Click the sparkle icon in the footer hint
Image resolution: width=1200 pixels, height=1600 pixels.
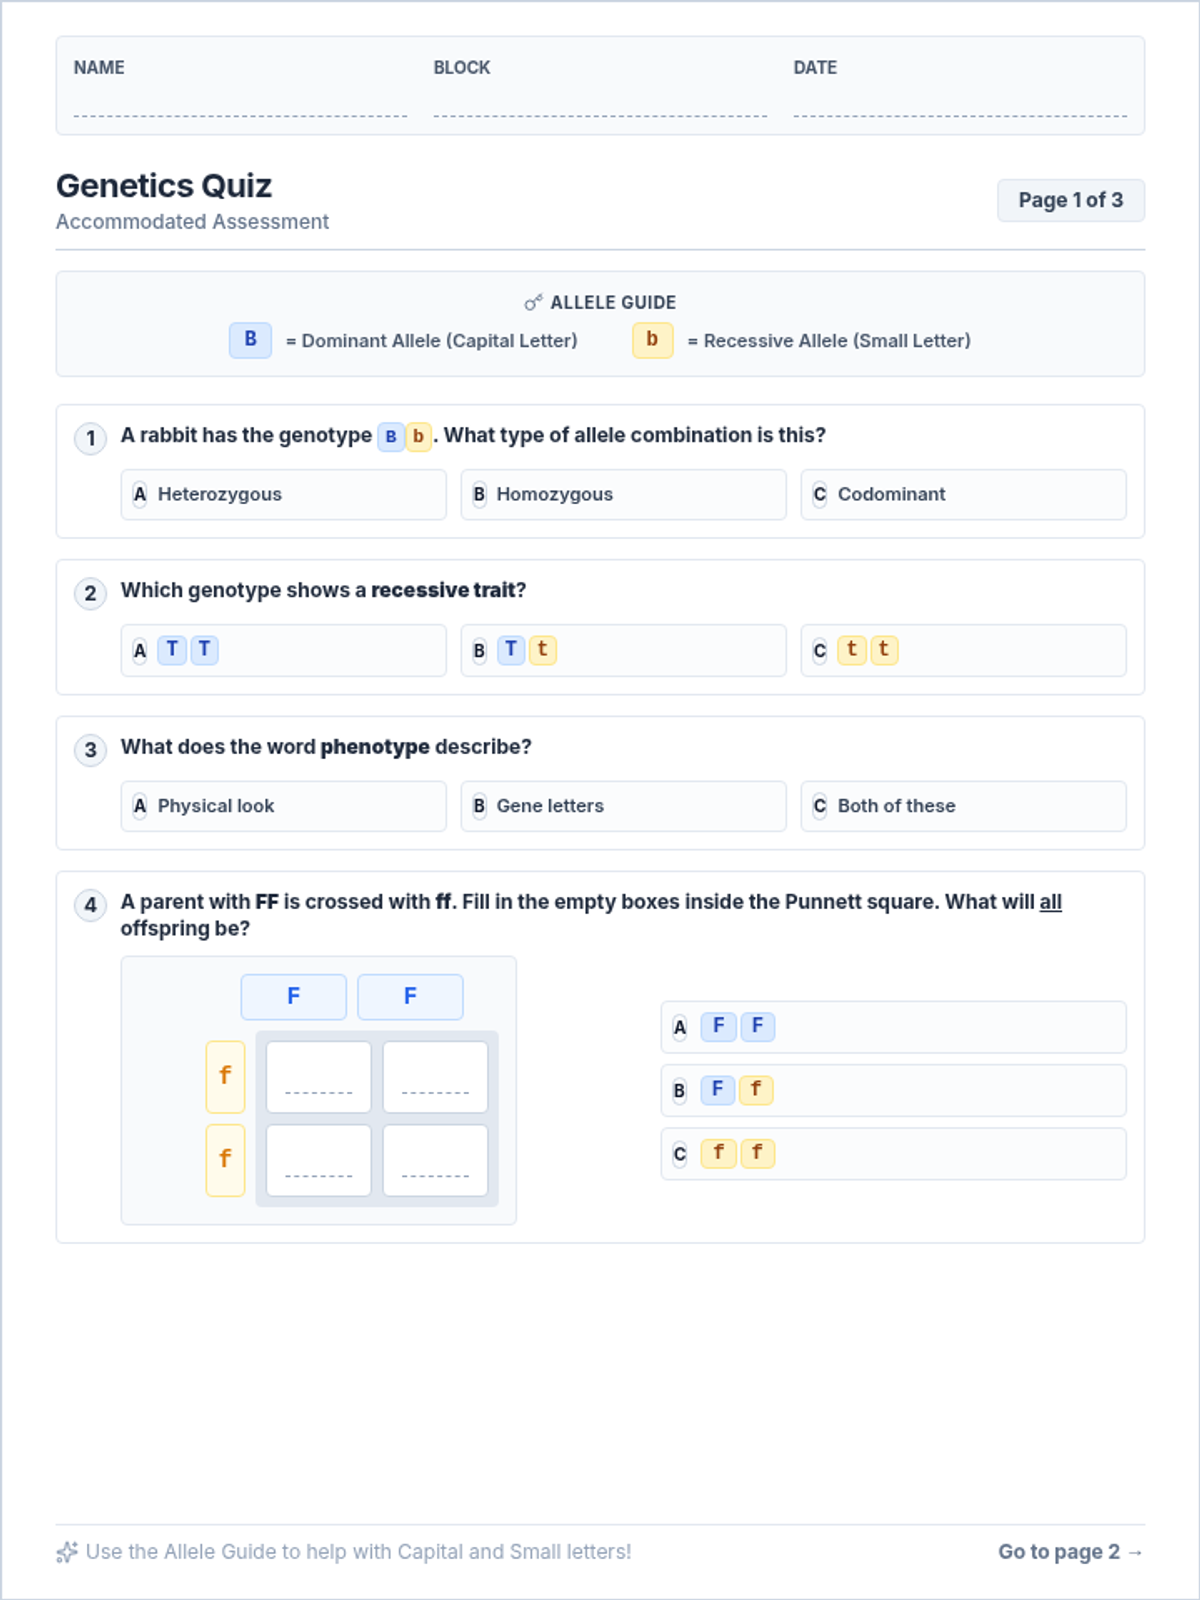pyautogui.click(x=67, y=1552)
